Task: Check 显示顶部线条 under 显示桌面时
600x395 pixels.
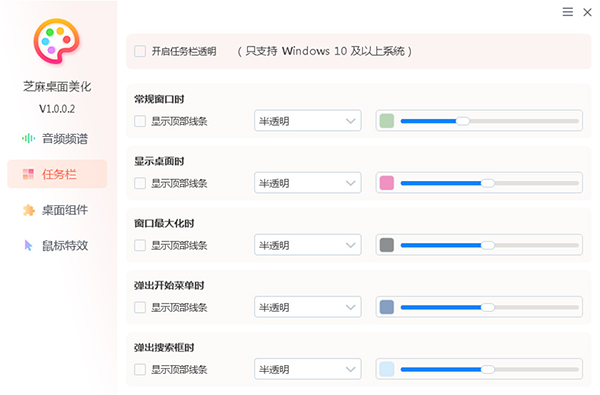Action: coord(140,183)
